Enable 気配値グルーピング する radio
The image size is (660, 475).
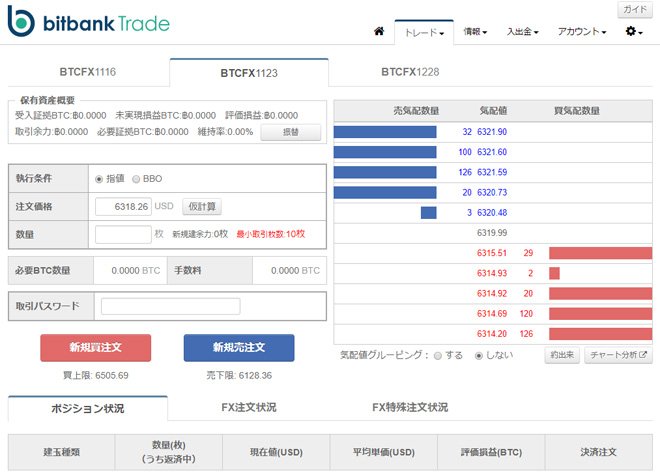click(x=438, y=356)
